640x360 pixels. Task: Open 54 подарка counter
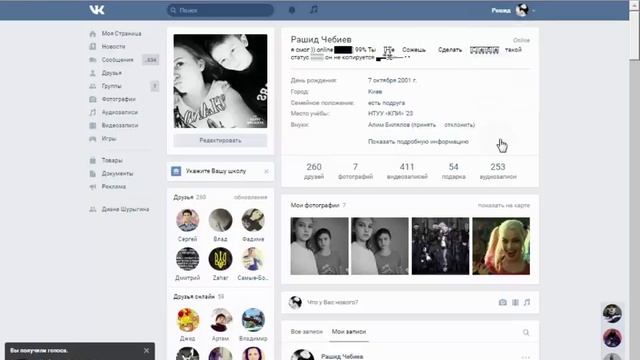pyautogui.click(x=453, y=171)
